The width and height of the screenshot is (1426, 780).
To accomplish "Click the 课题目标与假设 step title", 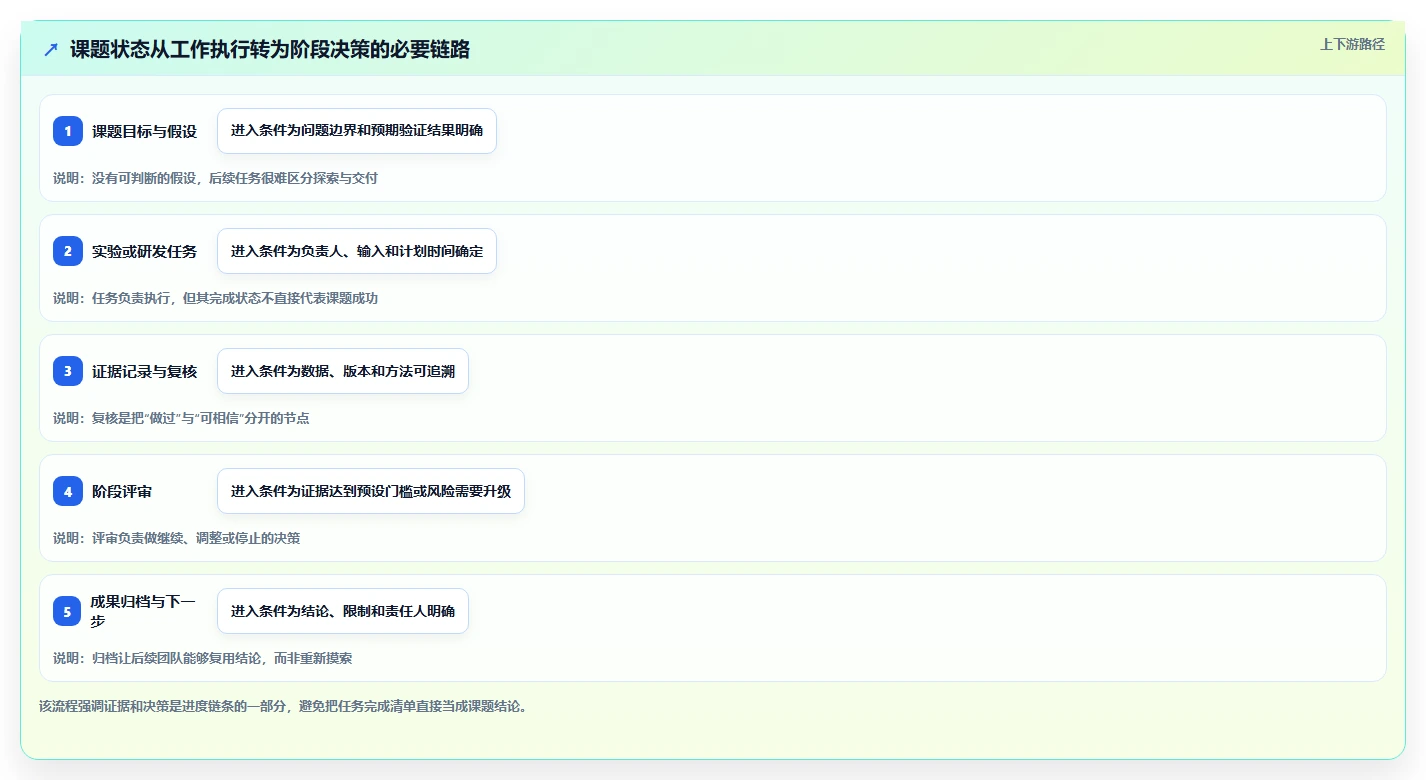I will tap(144, 131).
